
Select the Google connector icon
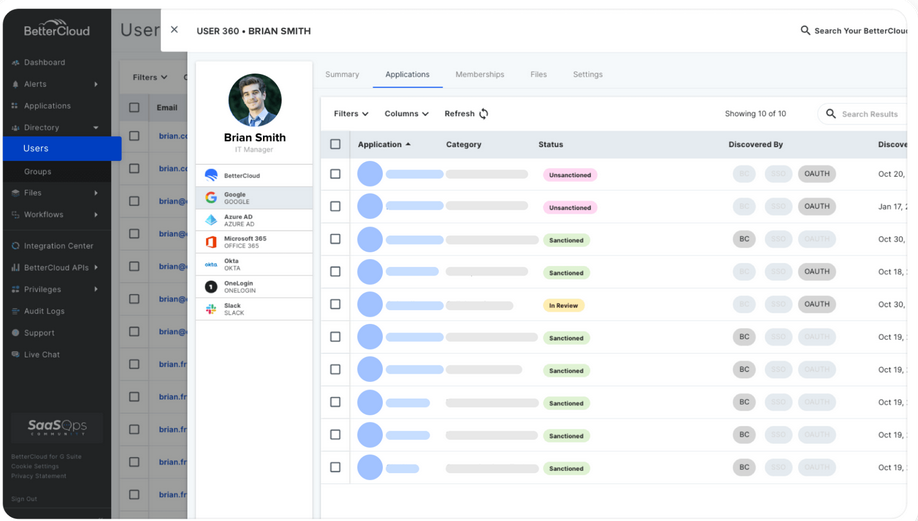pos(211,198)
